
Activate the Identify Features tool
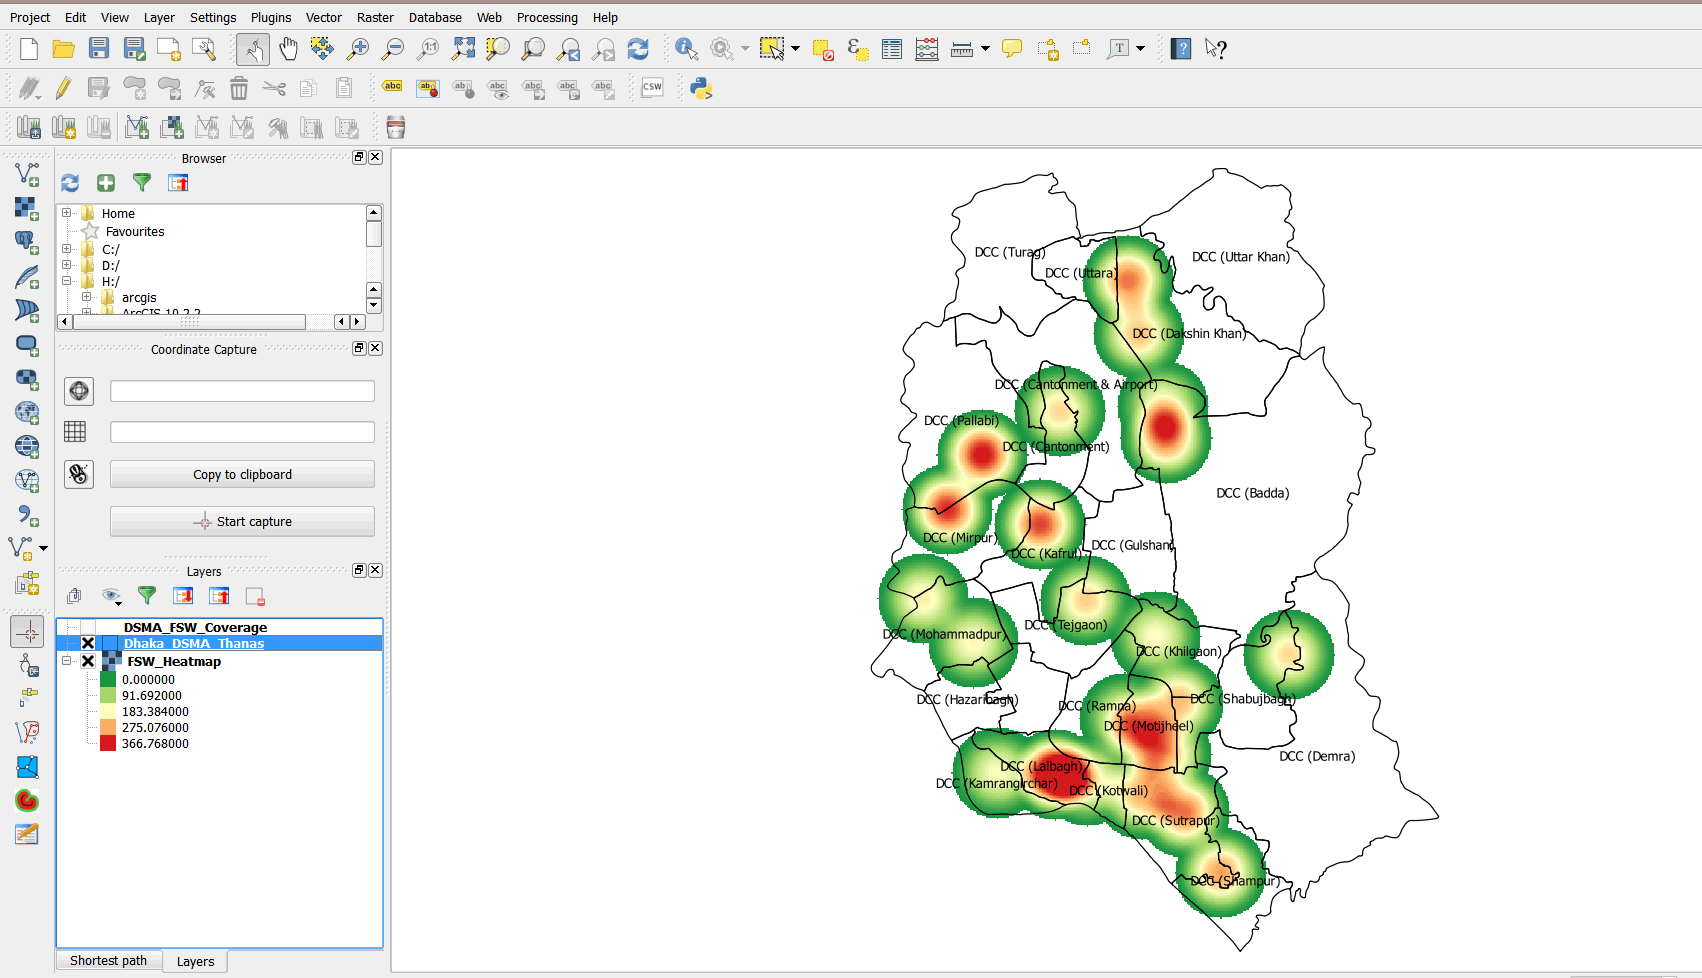(x=687, y=49)
